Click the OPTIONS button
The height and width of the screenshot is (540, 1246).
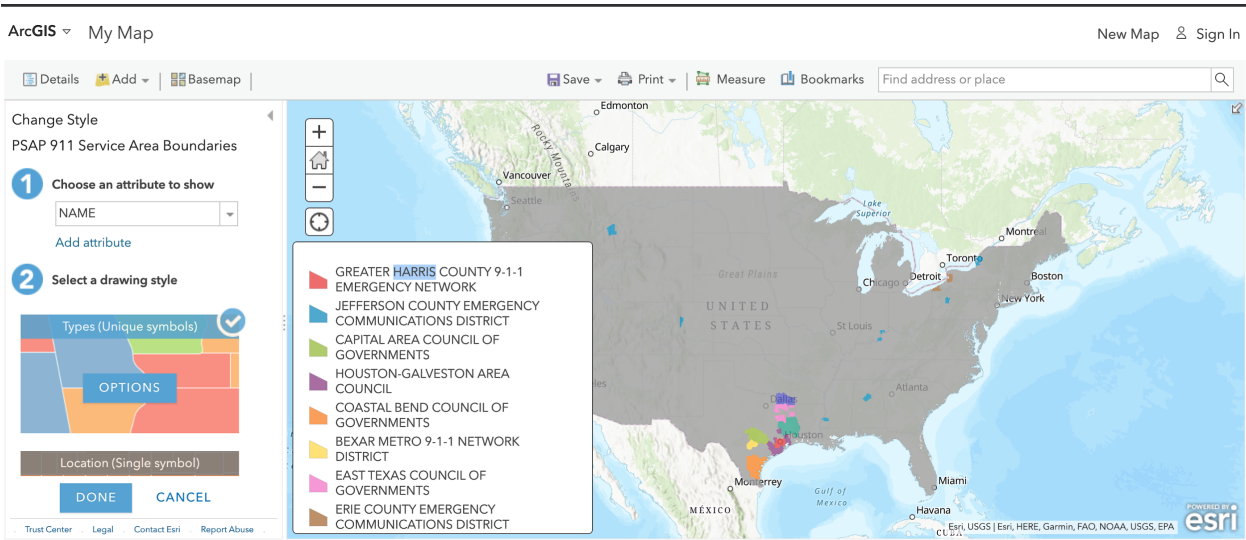pyautogui.click(x=129, y=388)
